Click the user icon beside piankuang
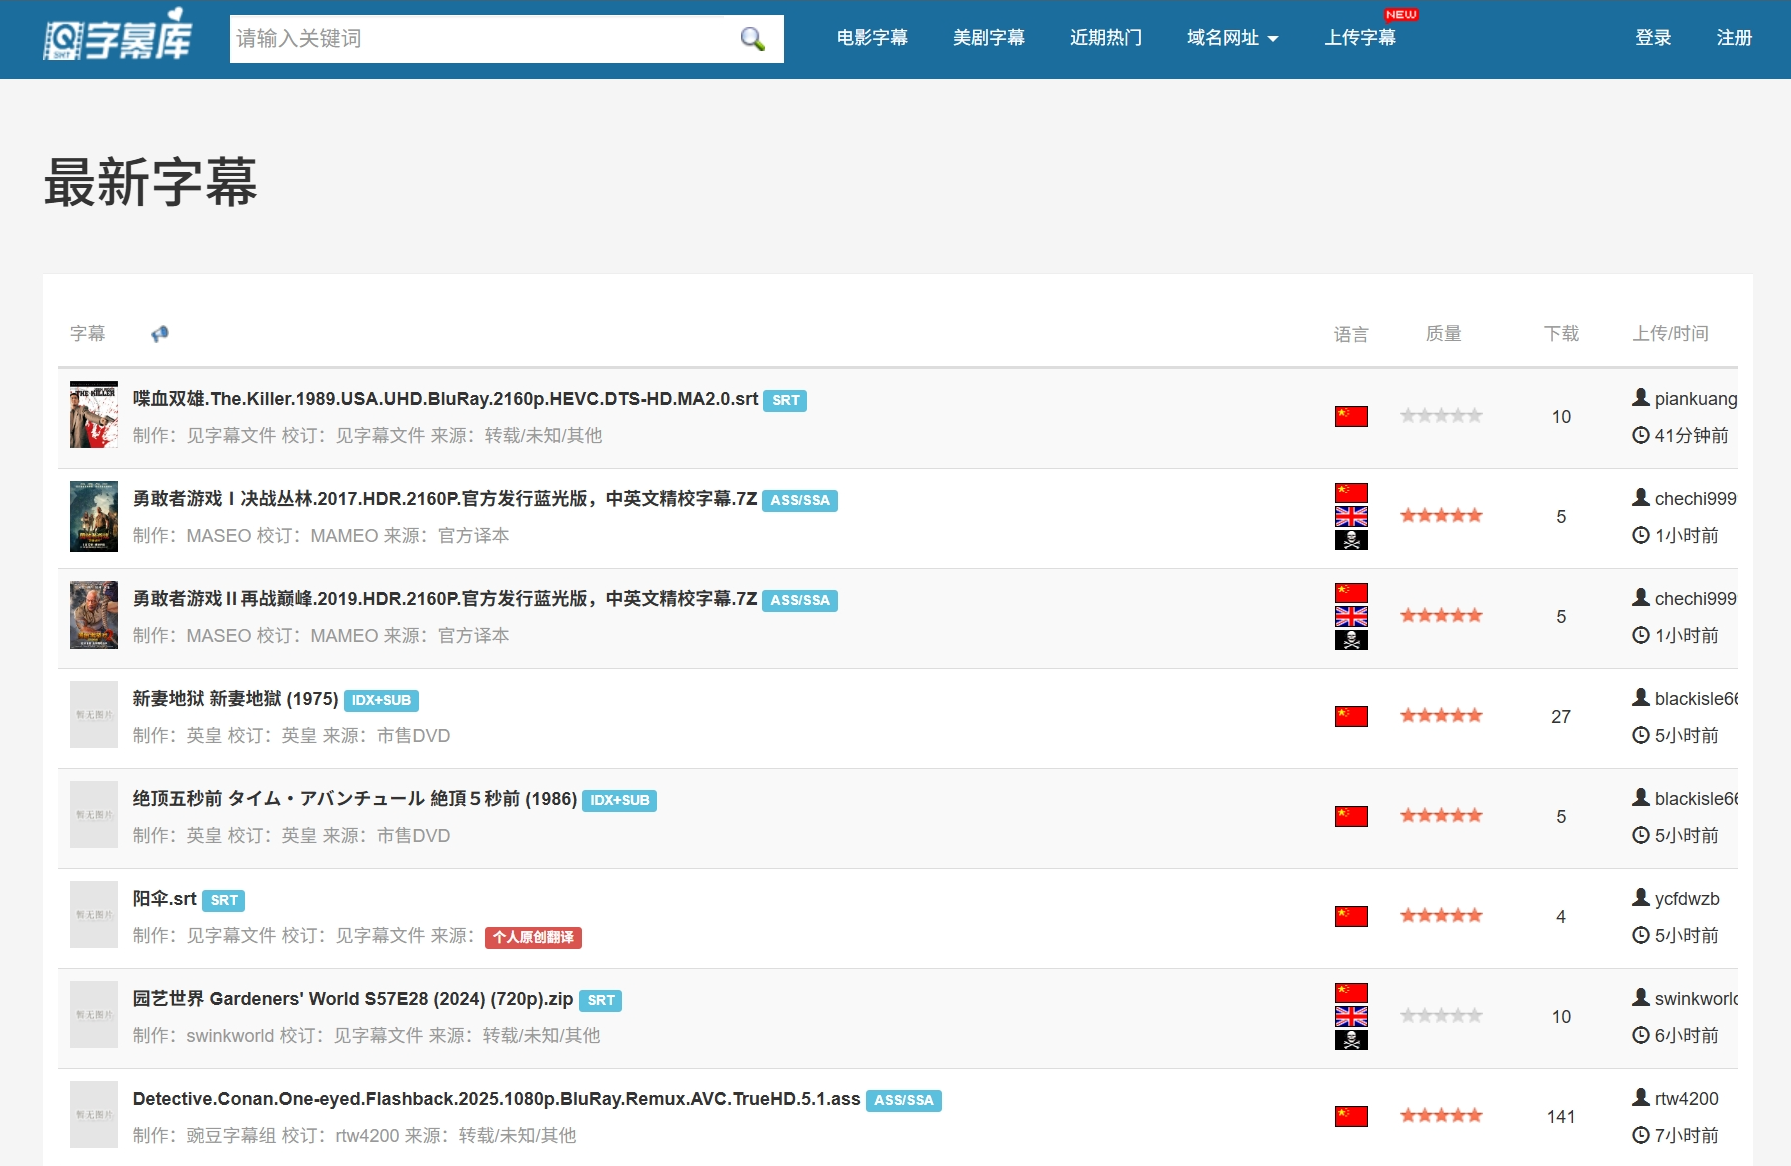 (1640, 398)
